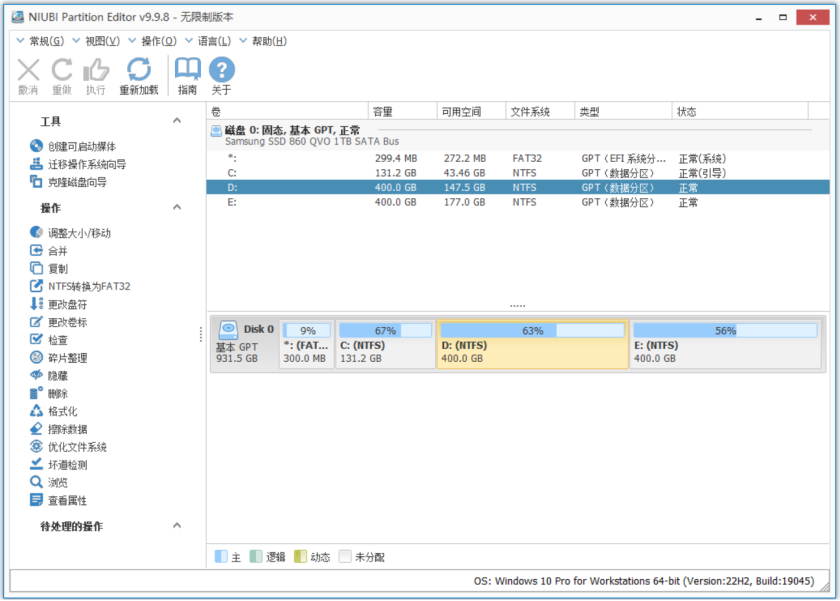Click the 撤消 (Undo) toolbar icon

point(29,69)
